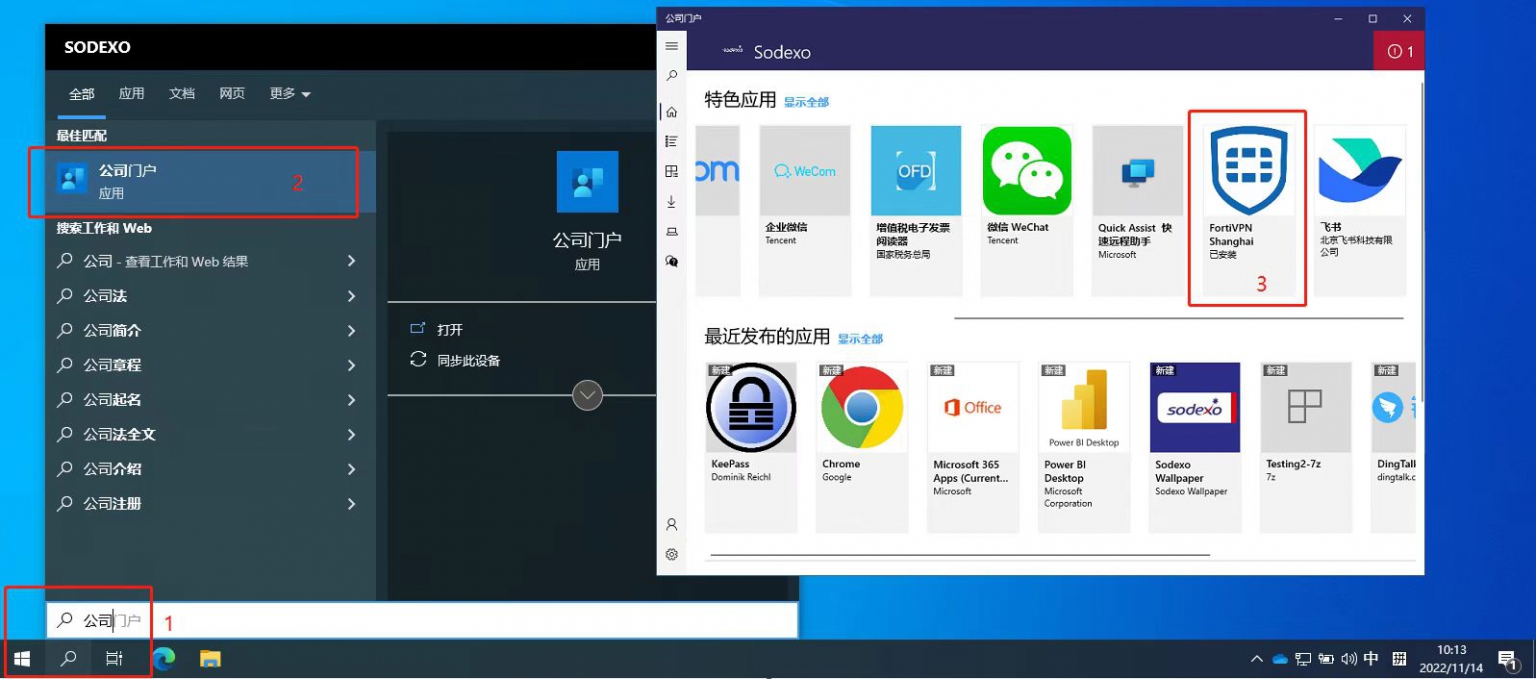
Task: Click the red notification badge in Company Portal
Action: pyautogui.click(x=1399, y=52)
